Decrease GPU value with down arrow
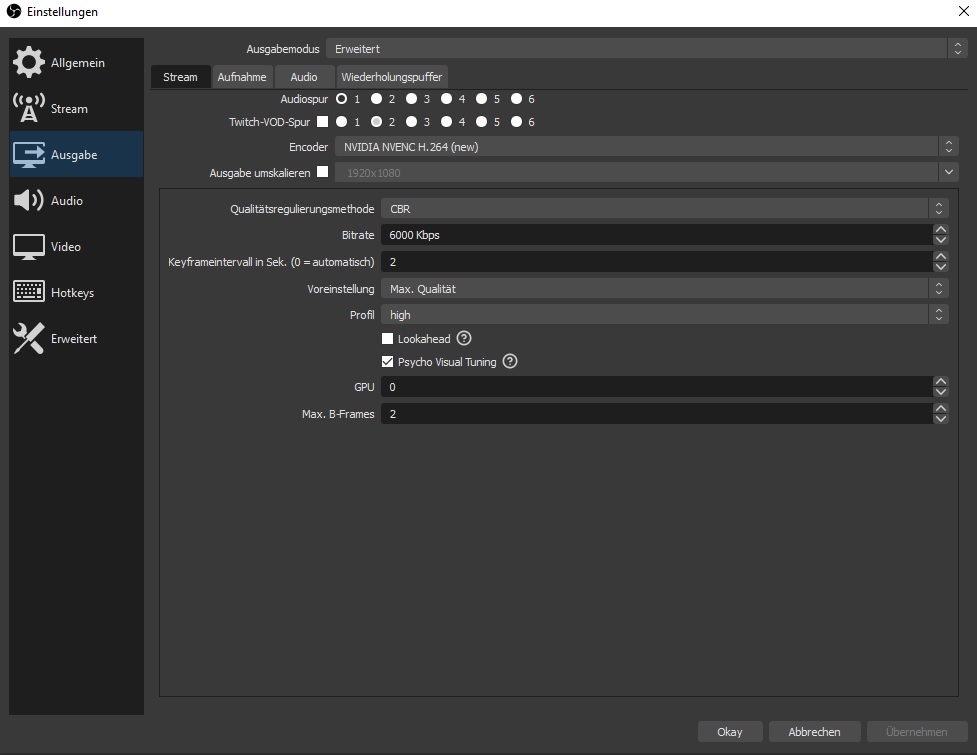Viewport: 977px width, 755px height. [941, 392]
